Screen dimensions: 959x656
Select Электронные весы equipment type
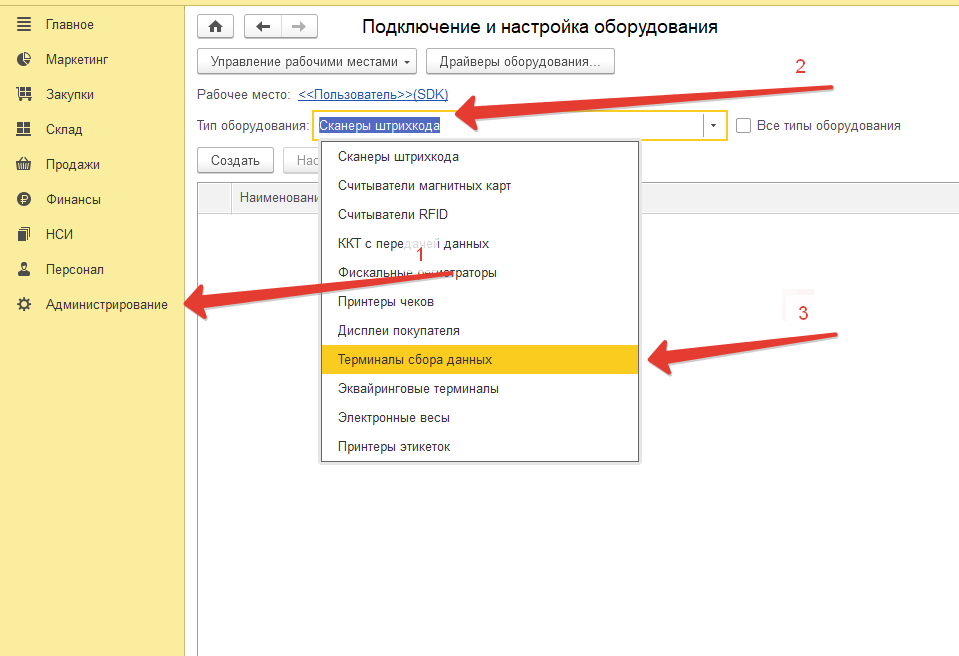[x=394, y=418]
